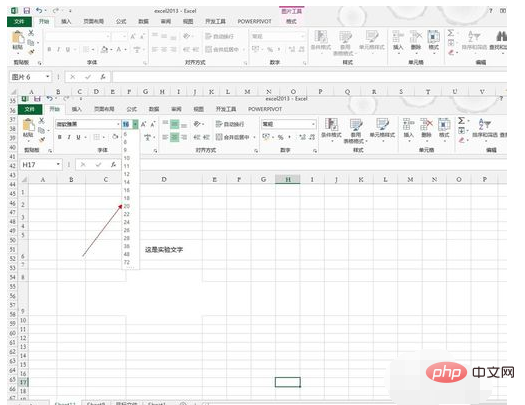Viewport: 525px width, 405px height.
Task: Click Insert cells icon in inner ribbon
Action: pos(408,124)
